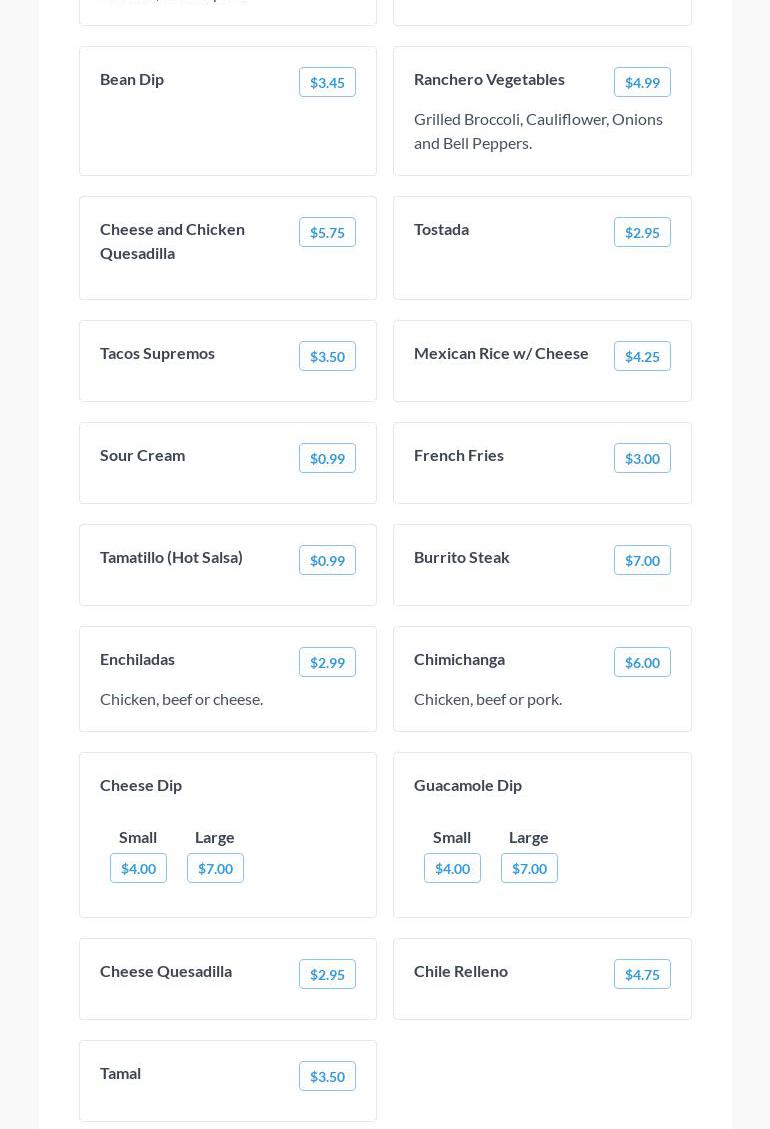
Task: Select the Chile Relleno $4.75 price
Action: click(642, 974)
